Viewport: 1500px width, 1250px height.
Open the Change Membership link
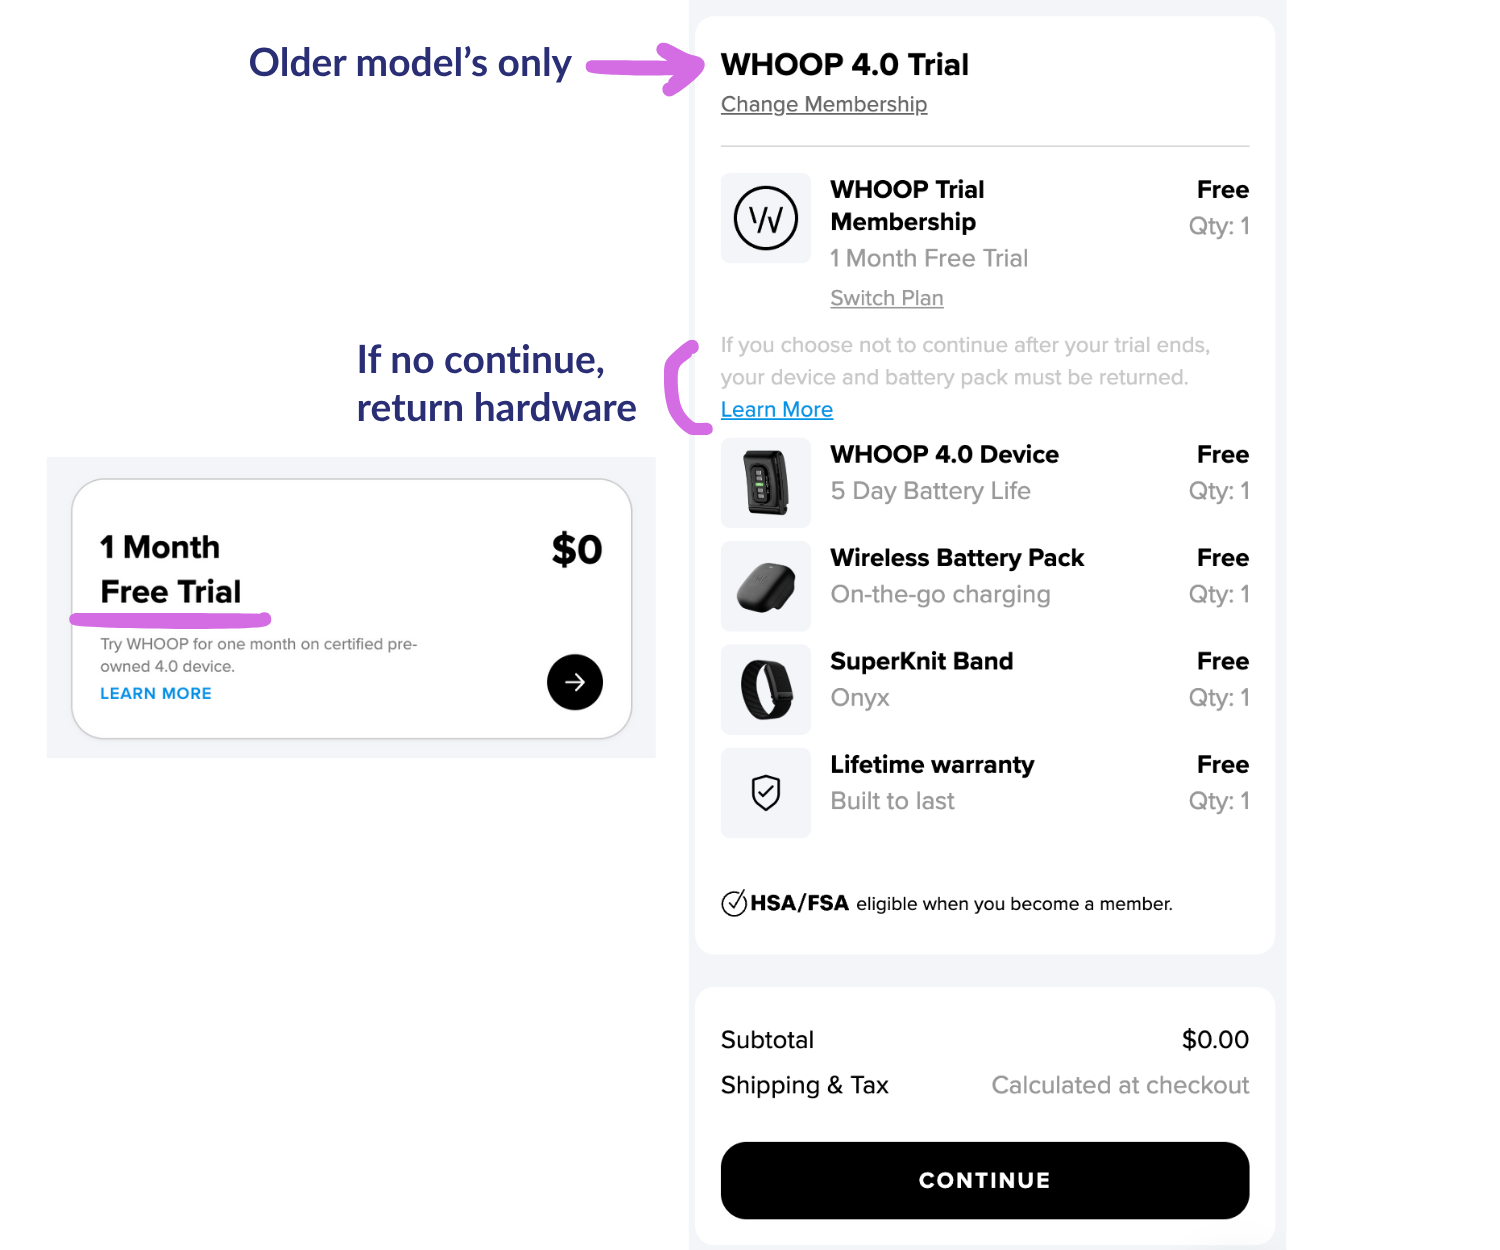coord(824,104)
